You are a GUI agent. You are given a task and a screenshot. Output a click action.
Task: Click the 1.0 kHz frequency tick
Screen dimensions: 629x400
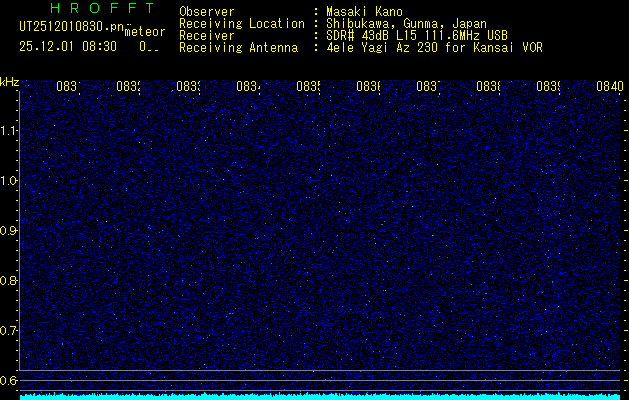point(9,180)
